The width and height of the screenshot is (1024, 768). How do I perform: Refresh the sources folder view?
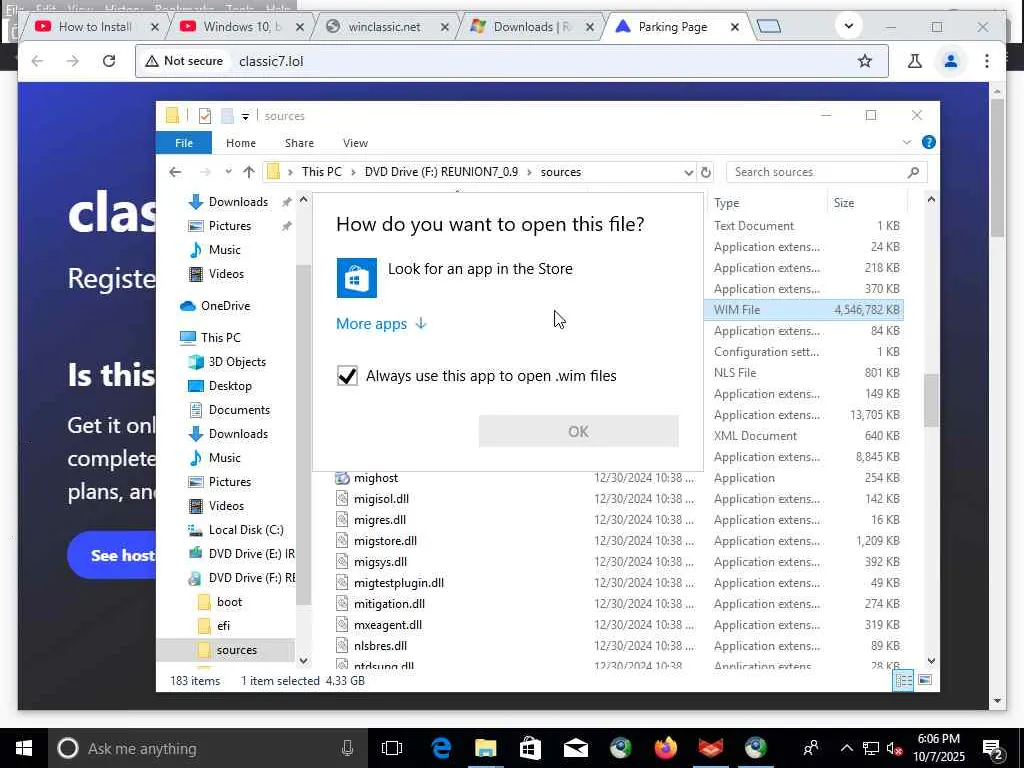point(706,172)
